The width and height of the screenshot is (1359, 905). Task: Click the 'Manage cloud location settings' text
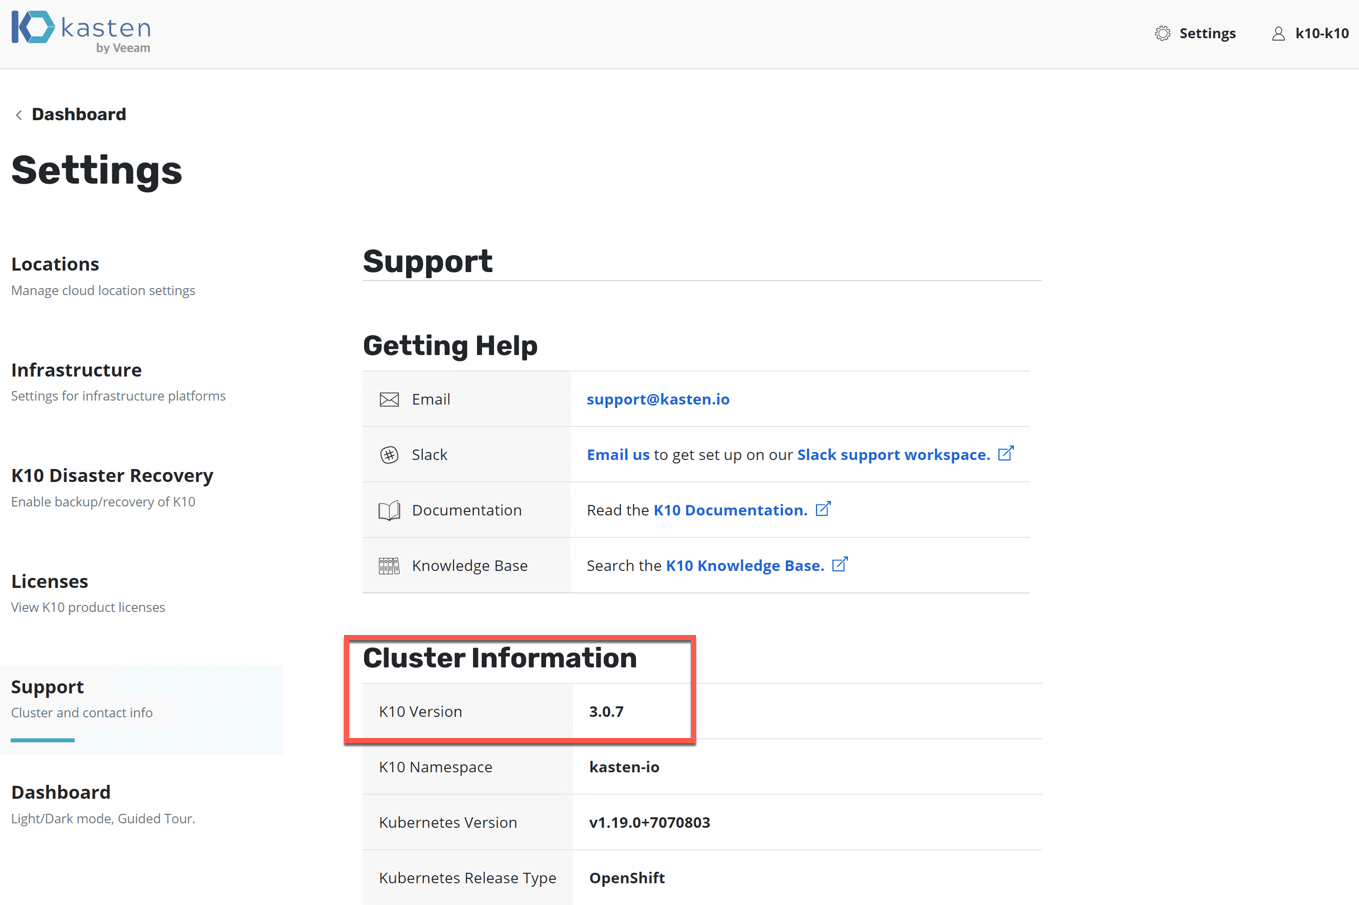coord(103,291)
